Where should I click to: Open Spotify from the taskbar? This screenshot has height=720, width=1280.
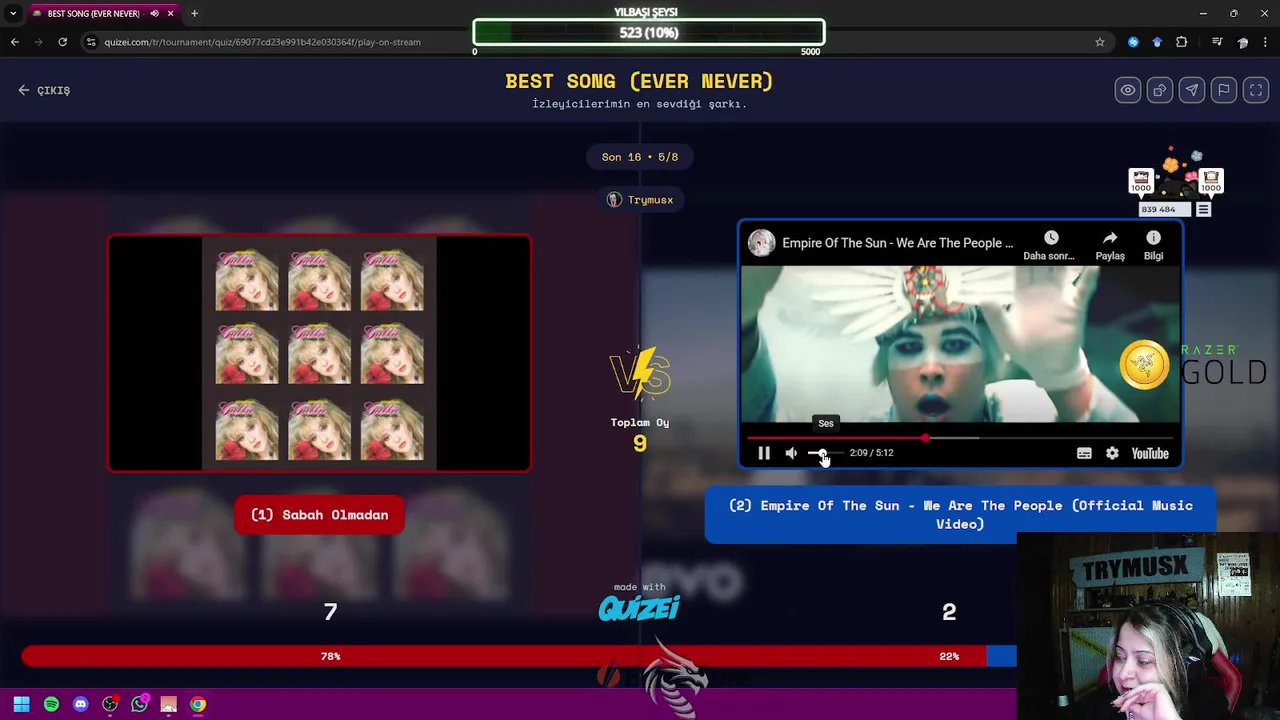coord(51,704)
